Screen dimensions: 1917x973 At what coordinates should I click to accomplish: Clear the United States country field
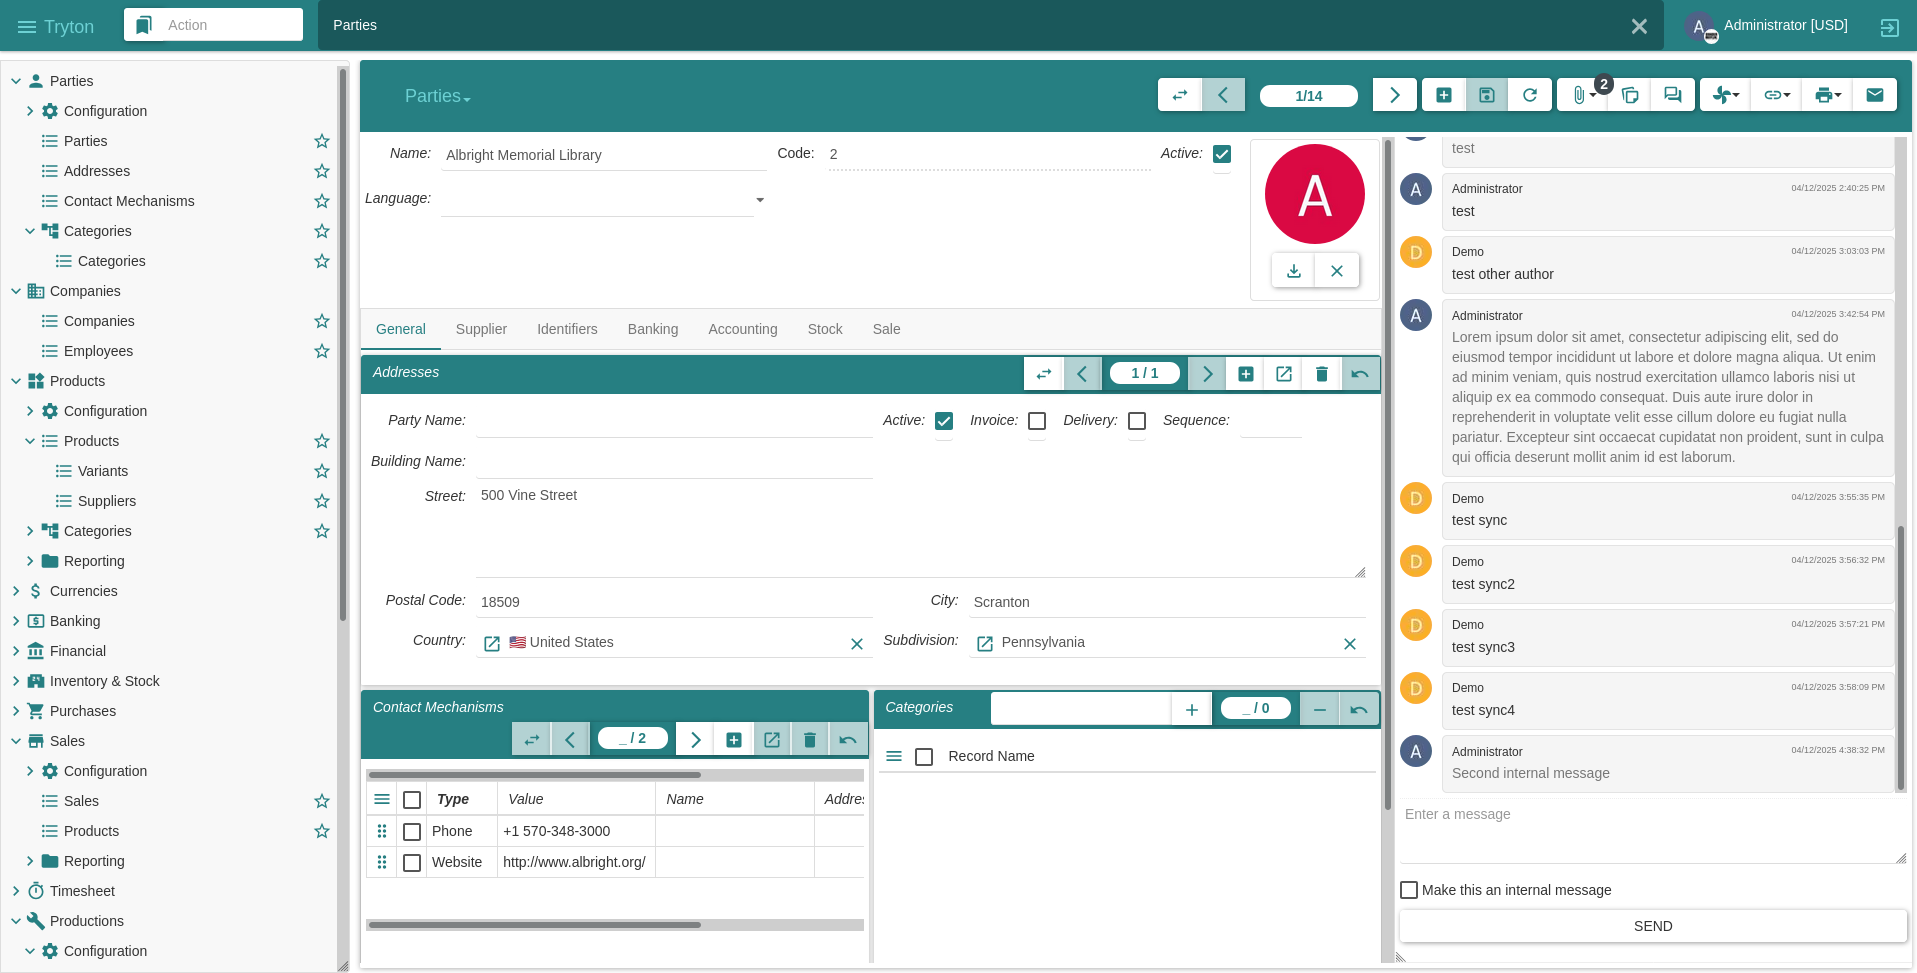[856, 644]
